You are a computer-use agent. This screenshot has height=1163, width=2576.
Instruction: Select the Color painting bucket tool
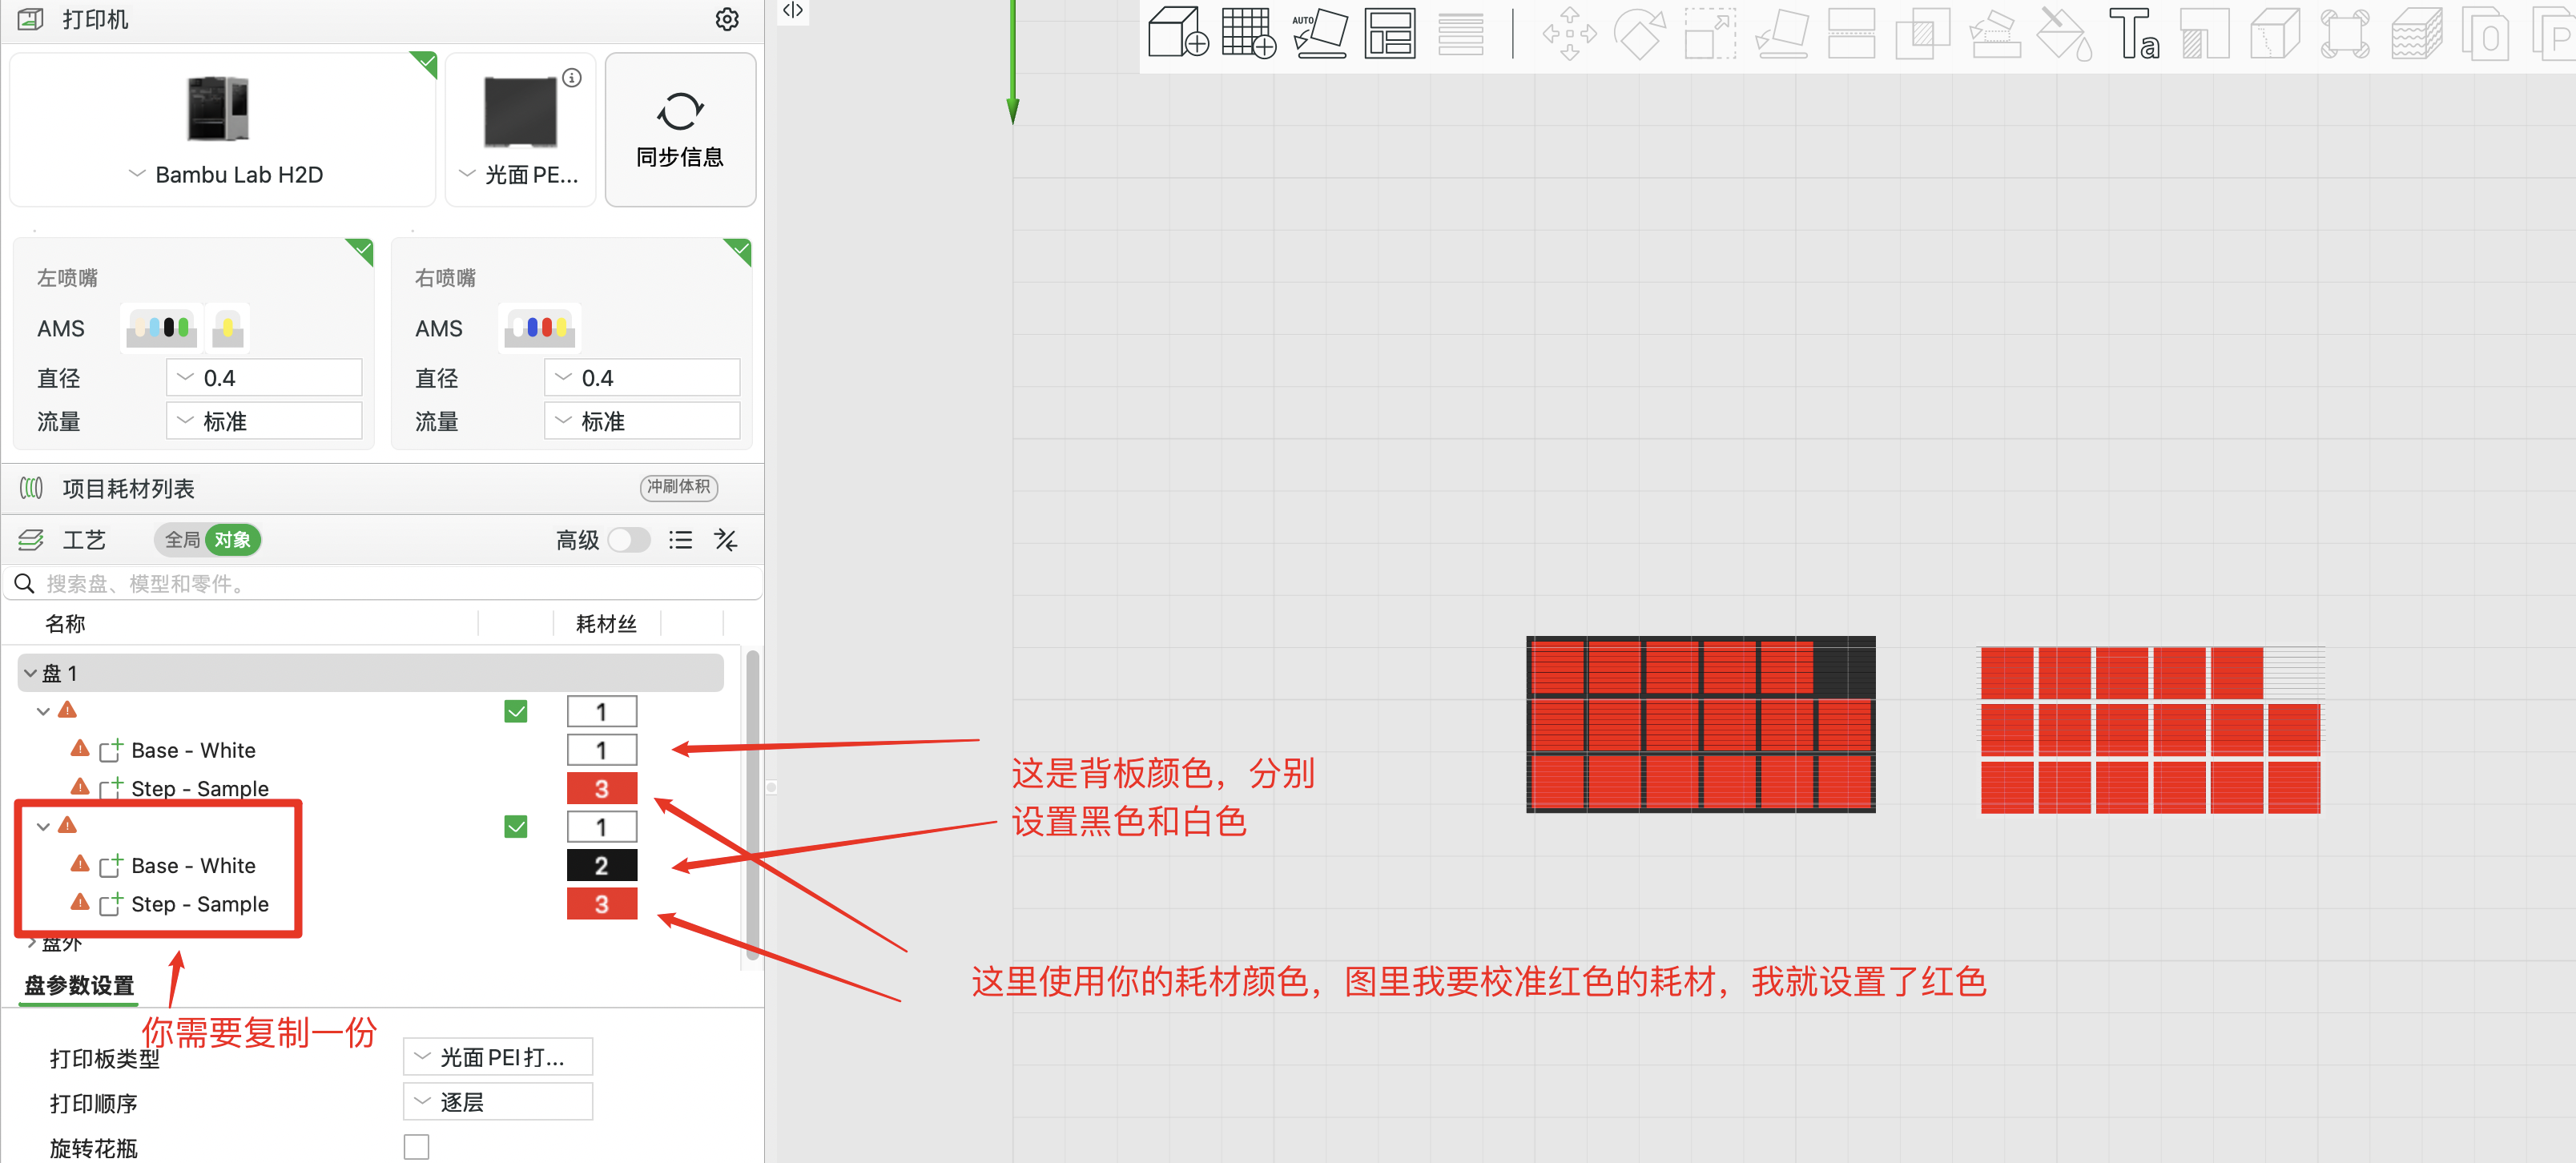coord(2063,32)
